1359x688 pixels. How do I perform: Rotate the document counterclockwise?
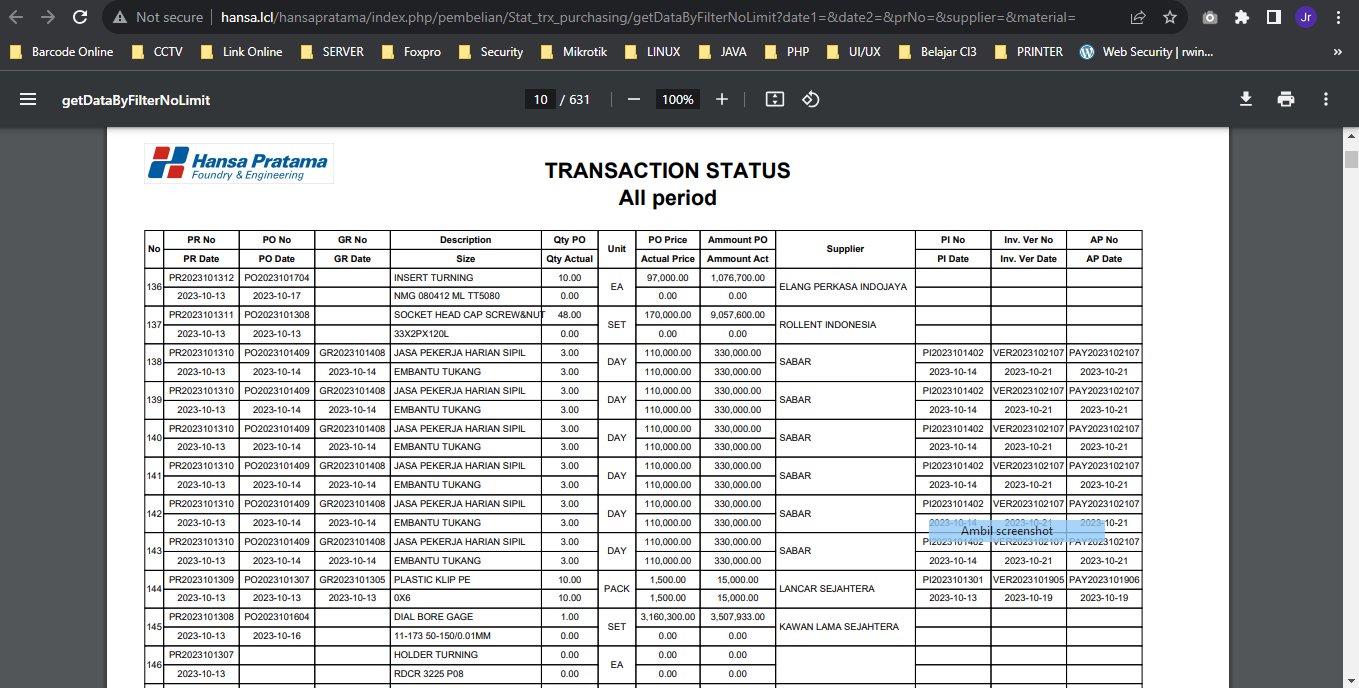pyautogui.click(x=811, y=99)
